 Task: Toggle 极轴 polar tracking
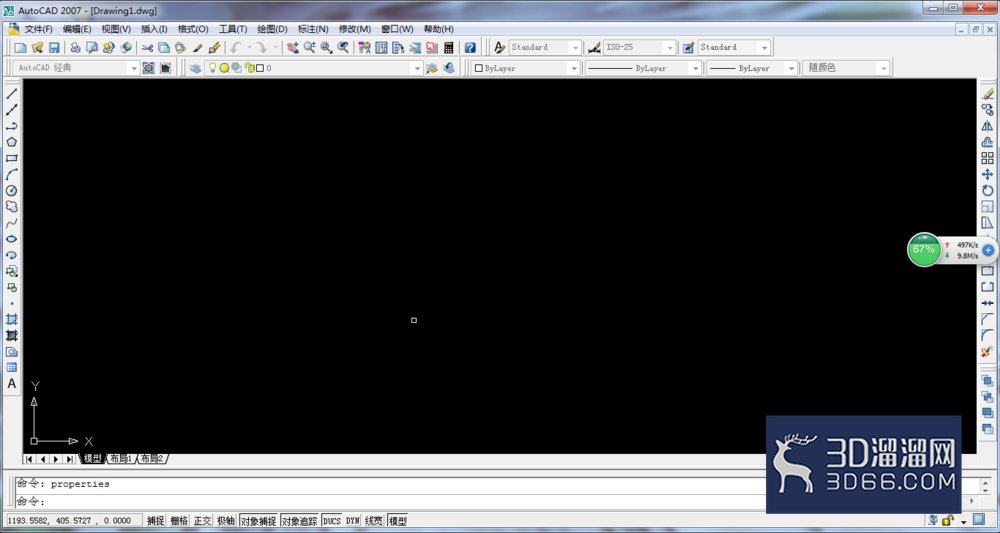[226, 521]
